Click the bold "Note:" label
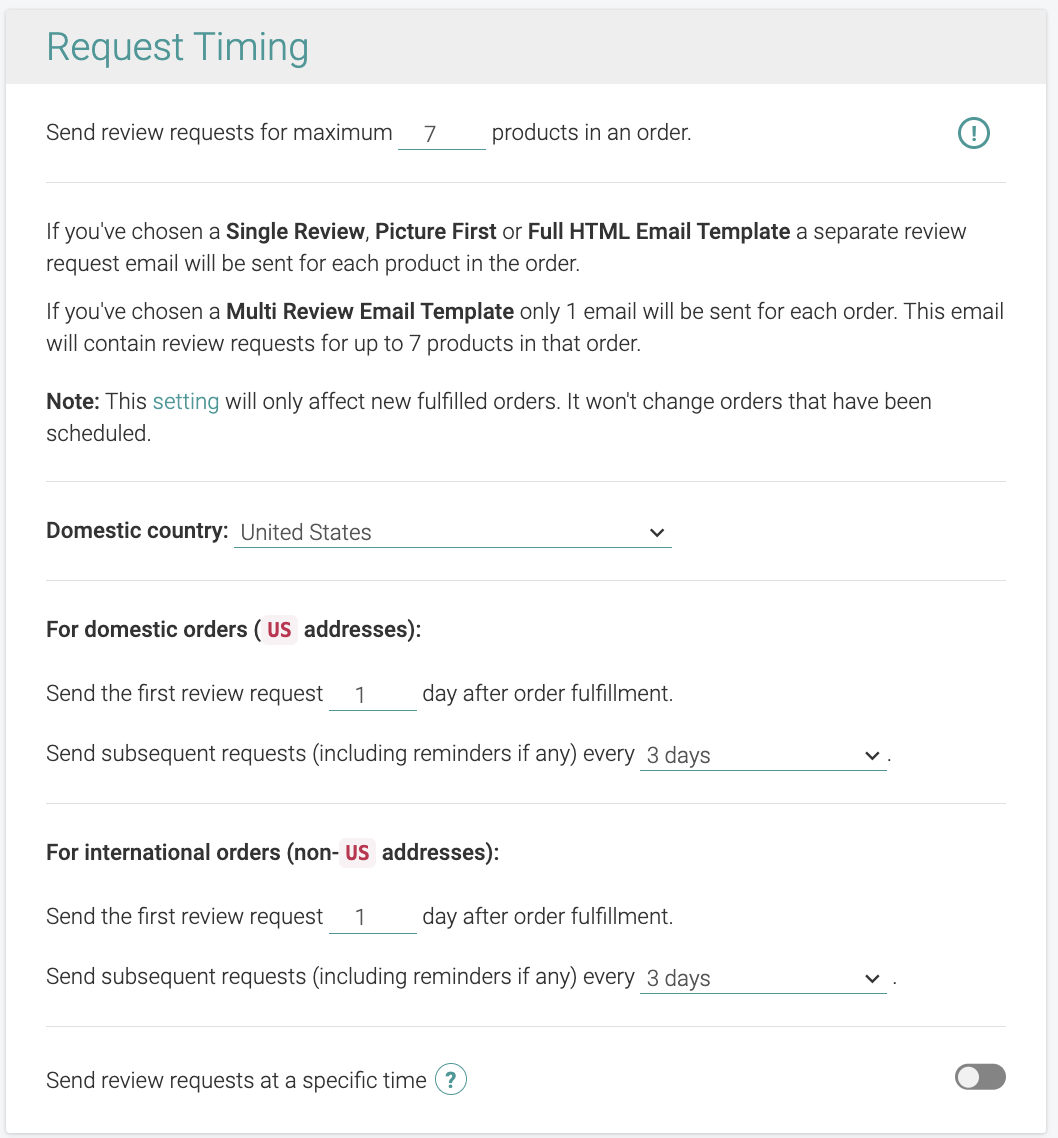1058x1138 pixels. pyautogui.click(x=73, y=402)
